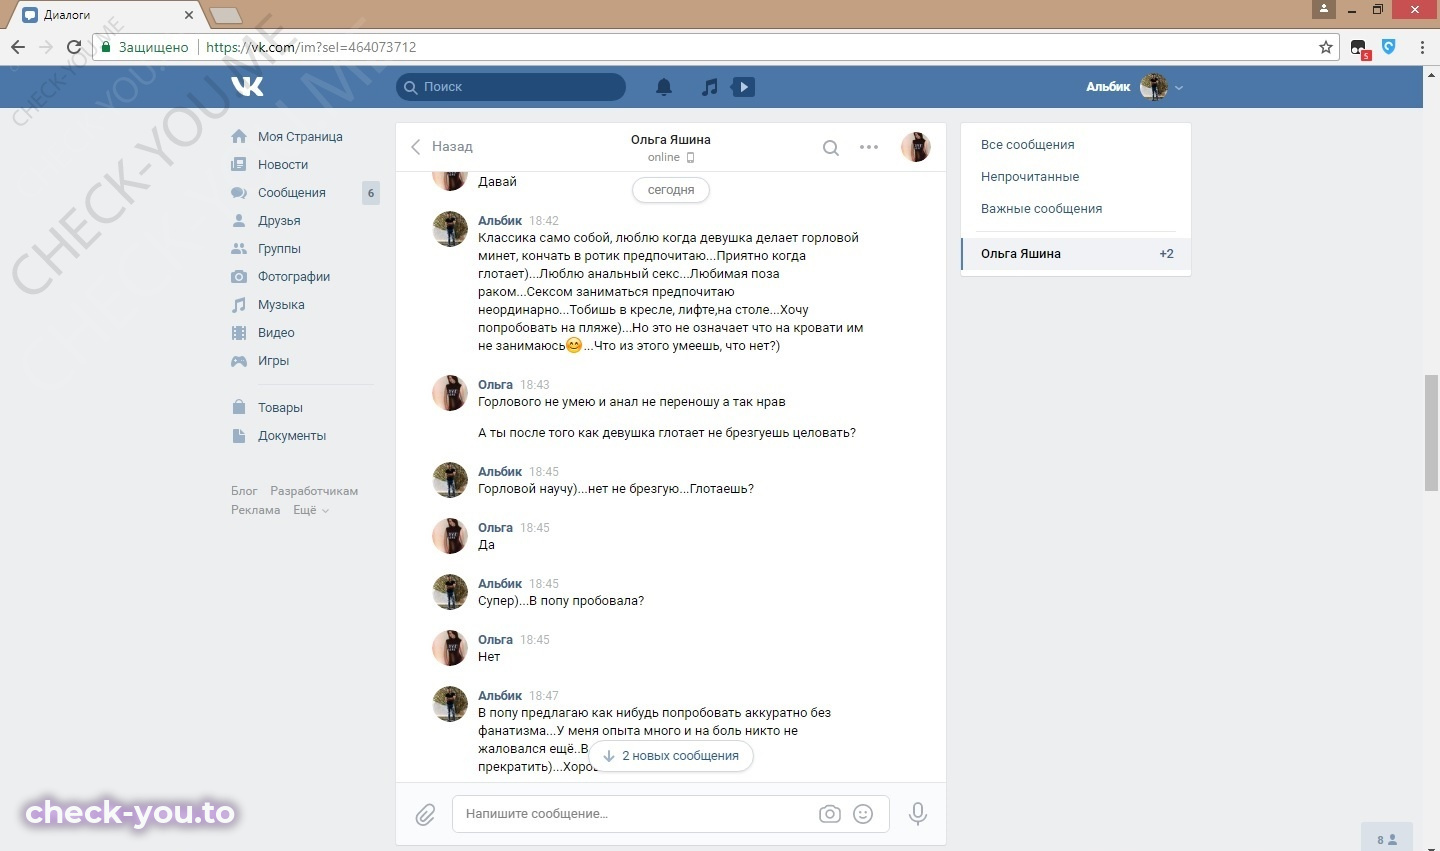1440x851 pixels.
Task: Open Фотографии in the sidebar
Action: click(x=294, y=277)
